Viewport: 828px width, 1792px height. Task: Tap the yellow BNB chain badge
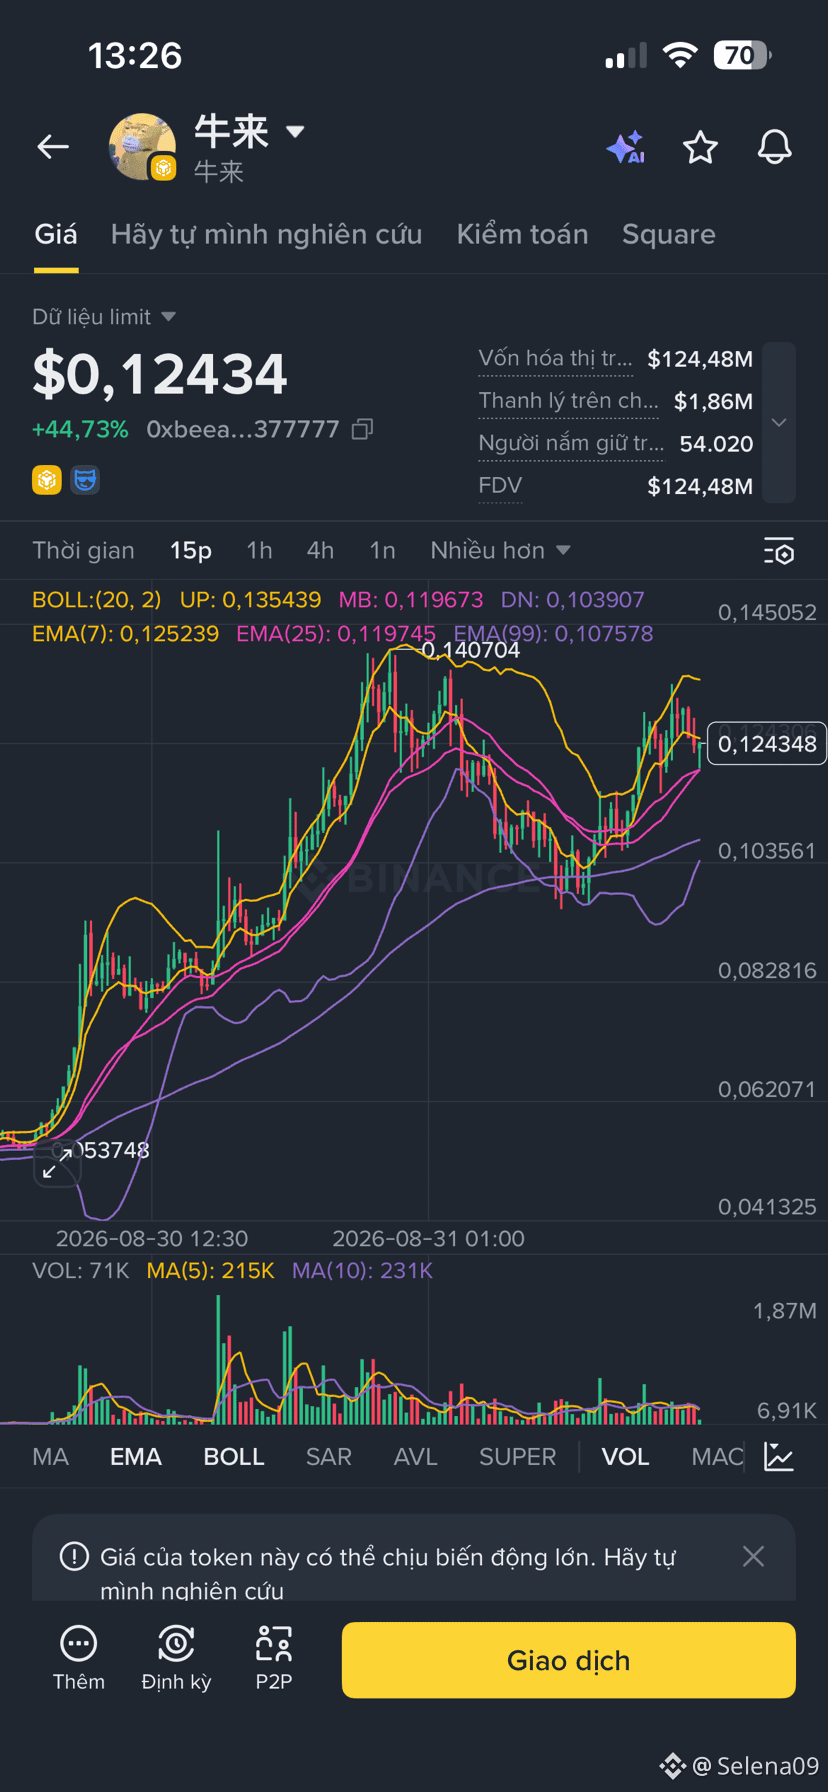pos(47,480)
